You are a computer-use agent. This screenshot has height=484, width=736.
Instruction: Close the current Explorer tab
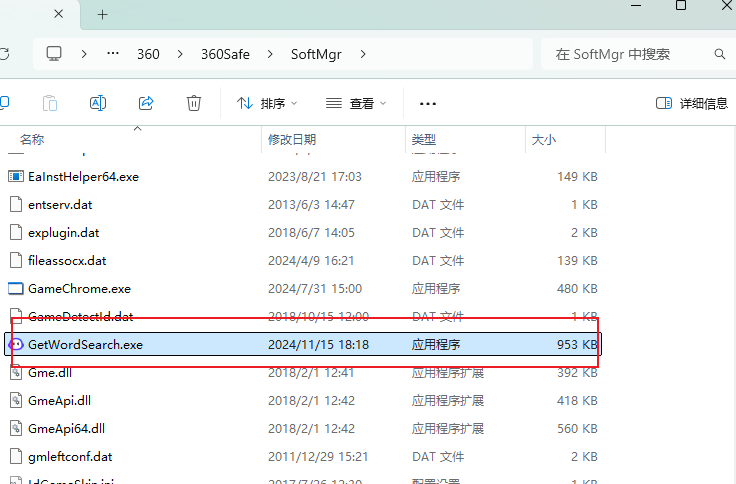59,14
